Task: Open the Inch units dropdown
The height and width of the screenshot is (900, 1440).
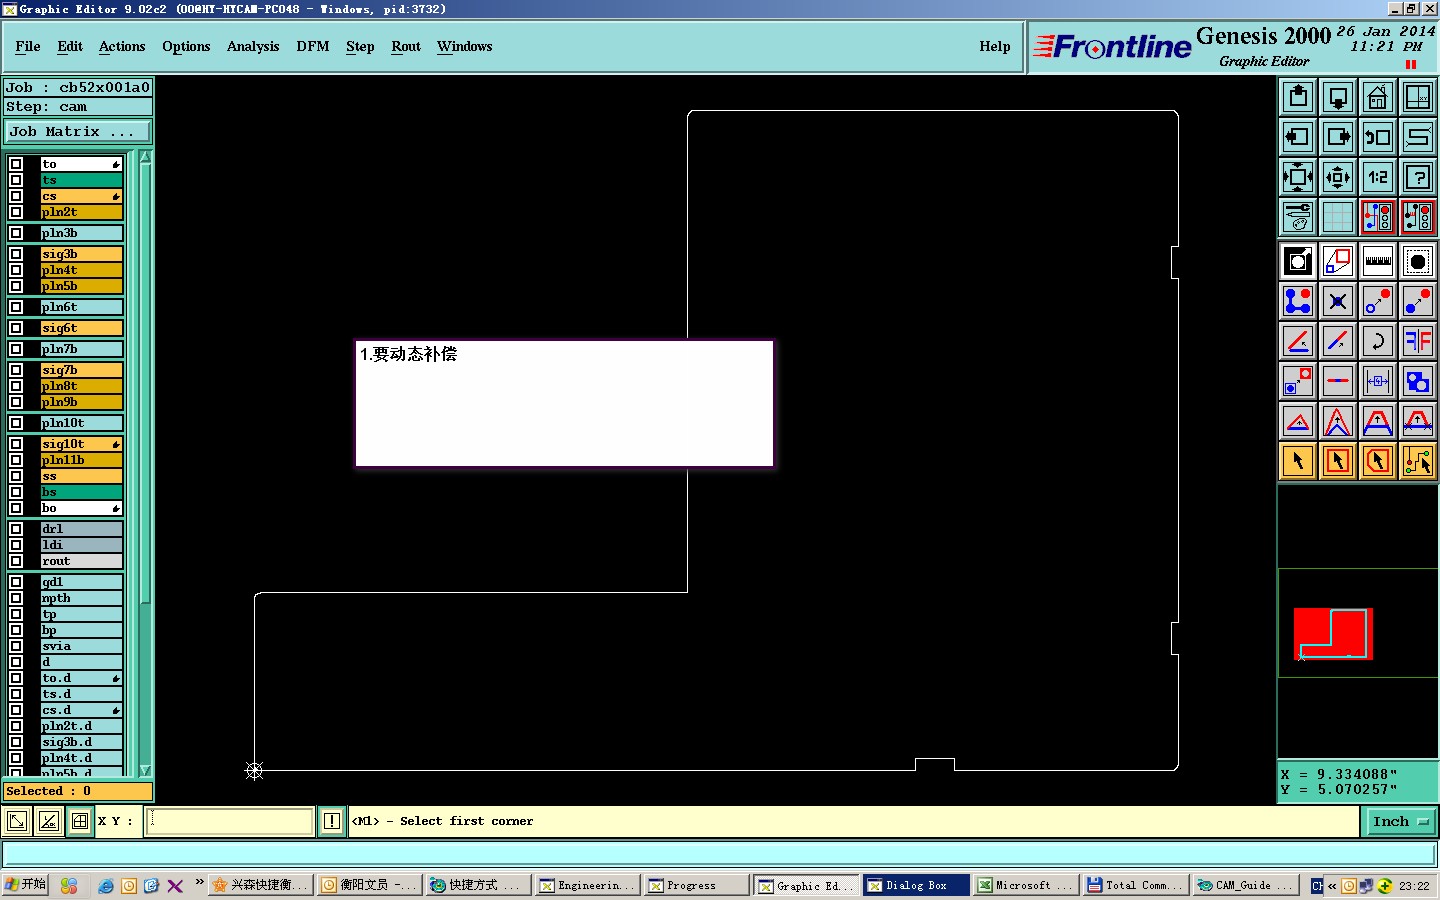Action: (1399, 821)
